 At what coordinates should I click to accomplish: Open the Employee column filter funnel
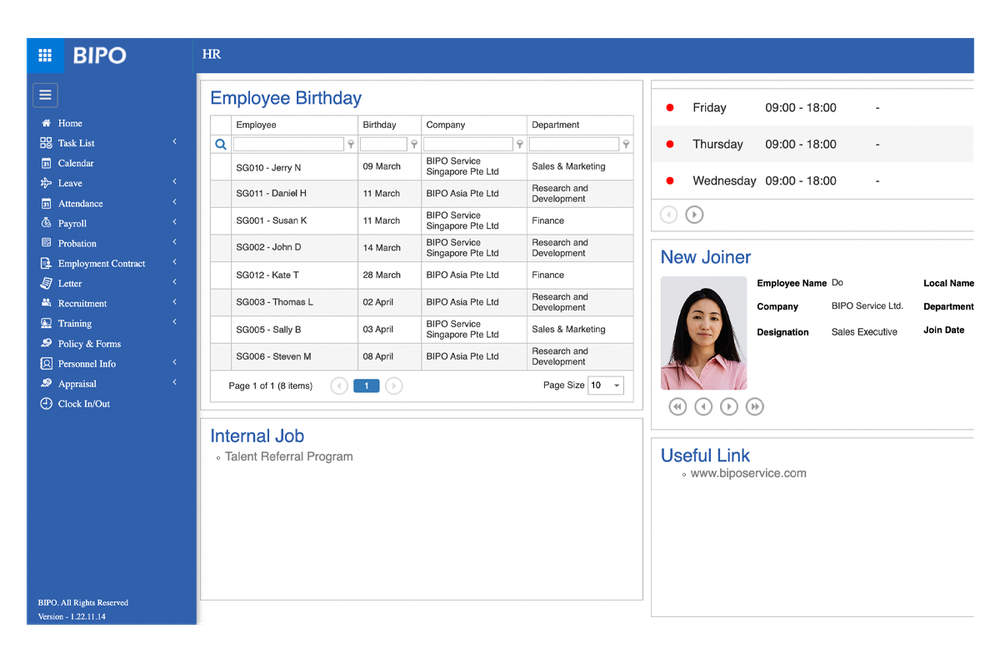point(351,145)
